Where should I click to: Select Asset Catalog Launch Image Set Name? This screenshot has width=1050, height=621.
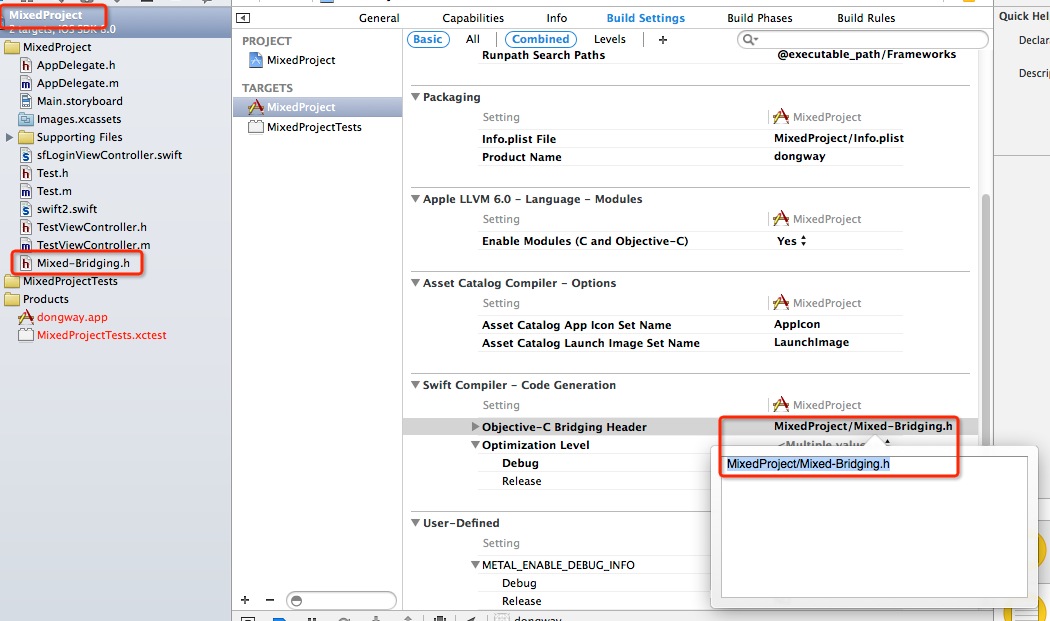coord(591,343)
